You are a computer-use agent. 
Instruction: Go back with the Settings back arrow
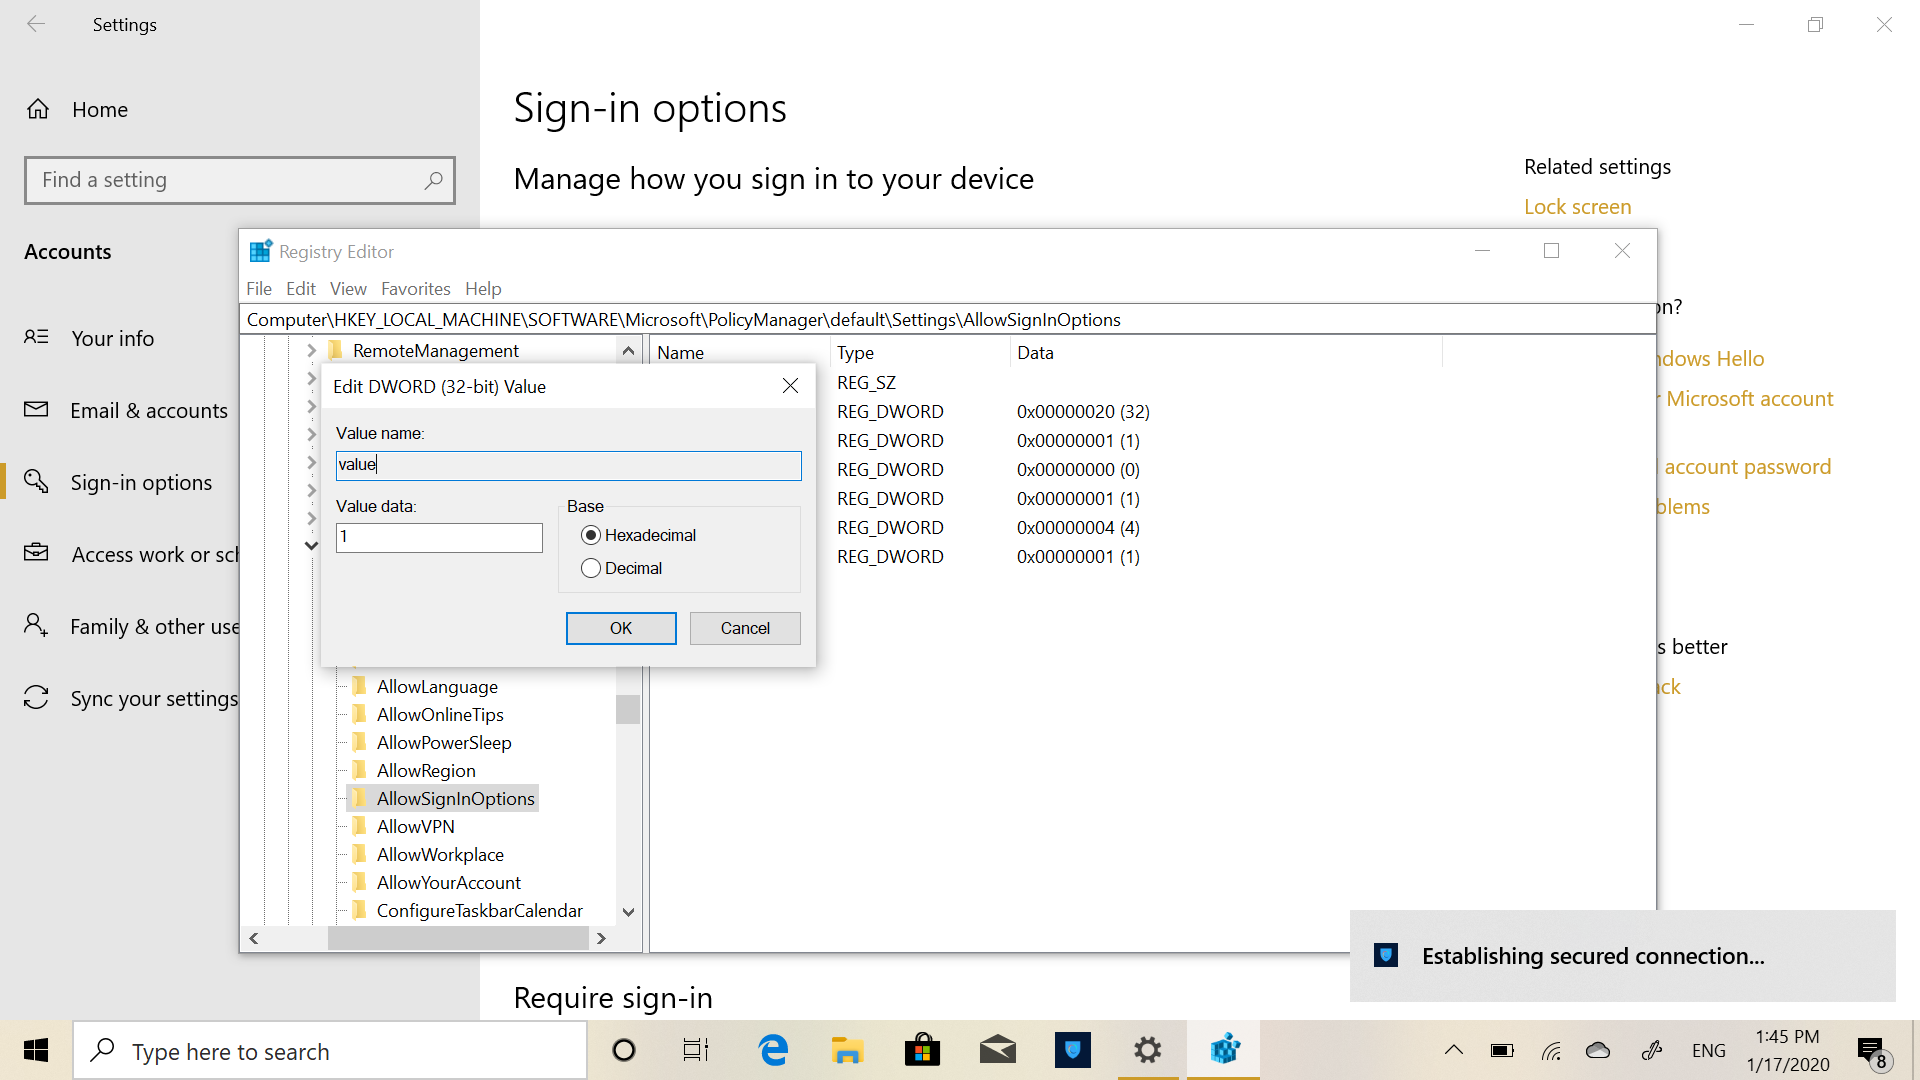pyautogui.click(x=36, y=24)
